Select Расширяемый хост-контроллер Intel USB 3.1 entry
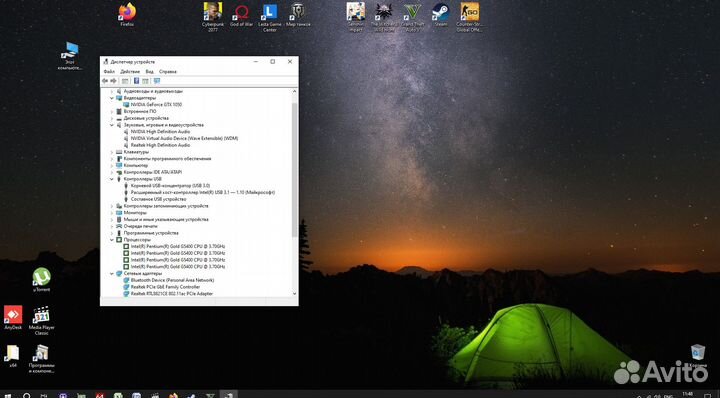This screenshot has width=720, height=398. 199,192
